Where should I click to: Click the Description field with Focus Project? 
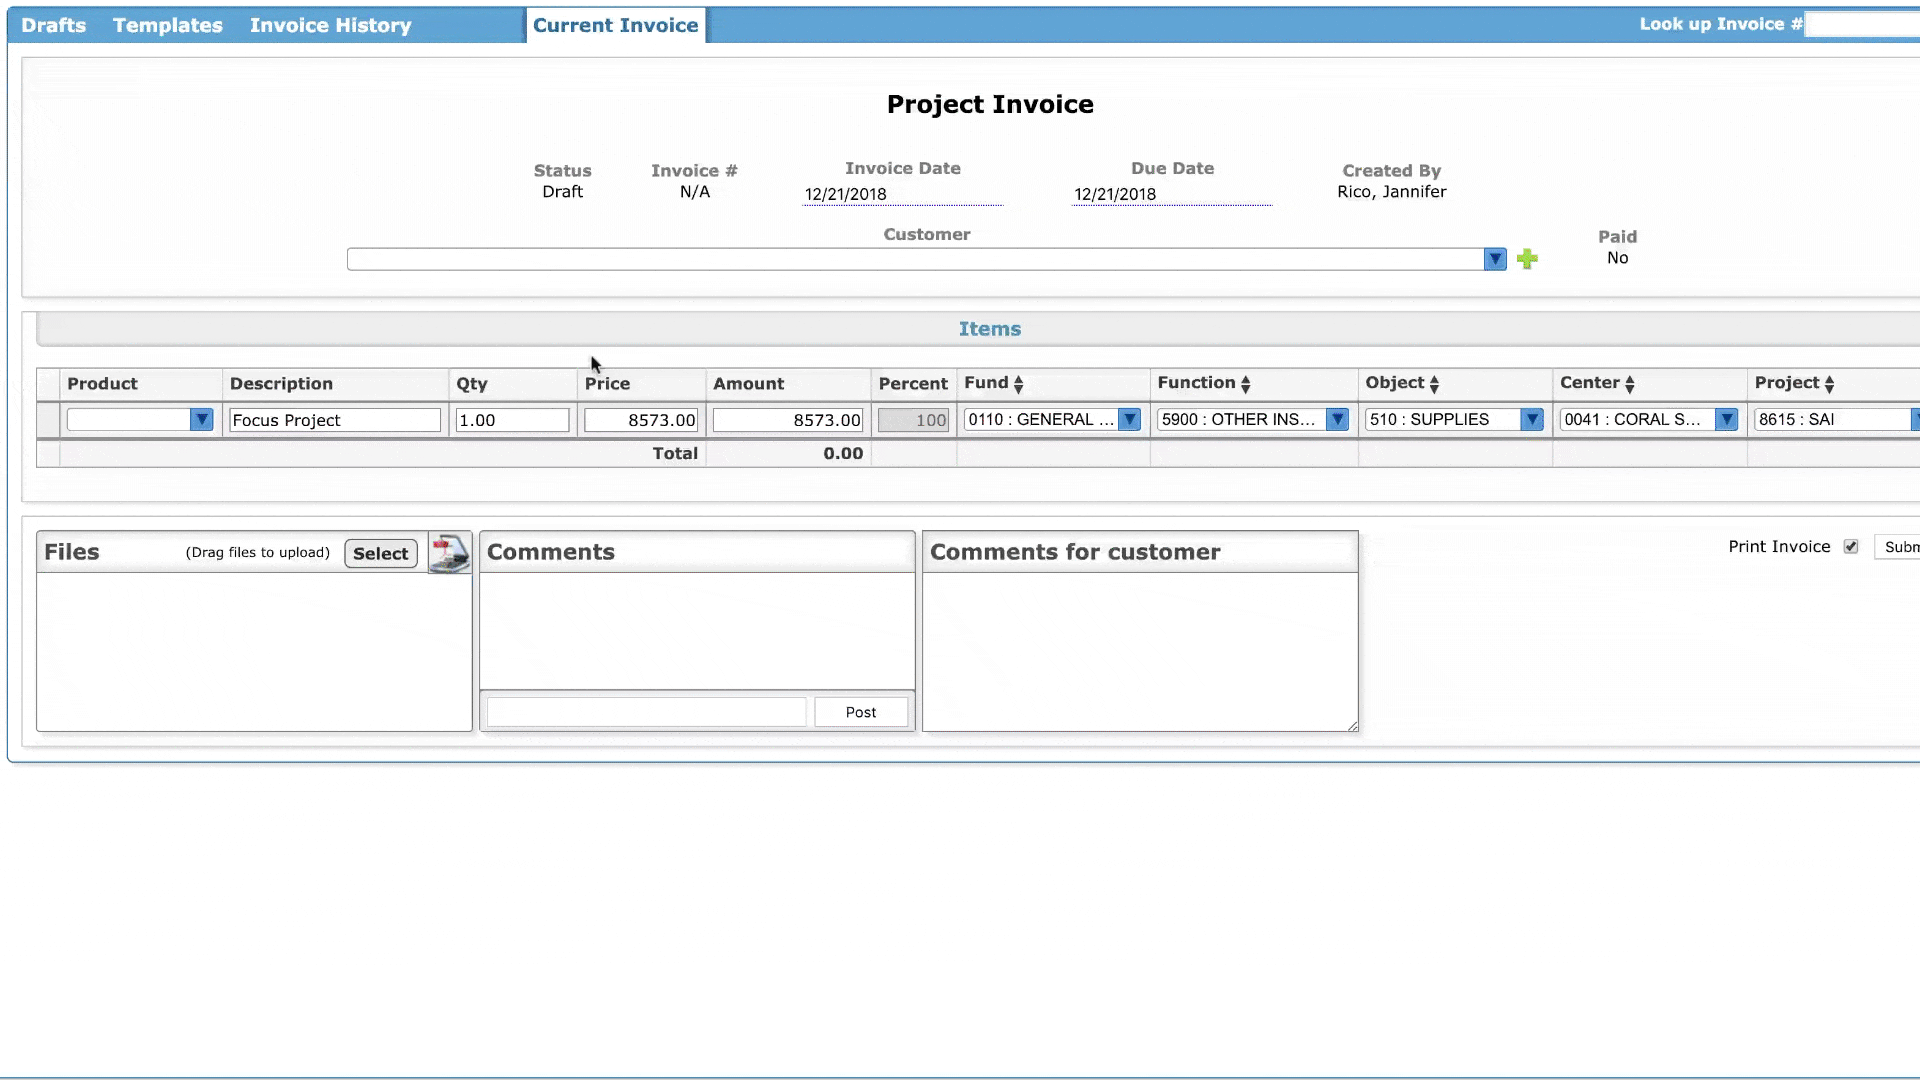pos(335,420)
